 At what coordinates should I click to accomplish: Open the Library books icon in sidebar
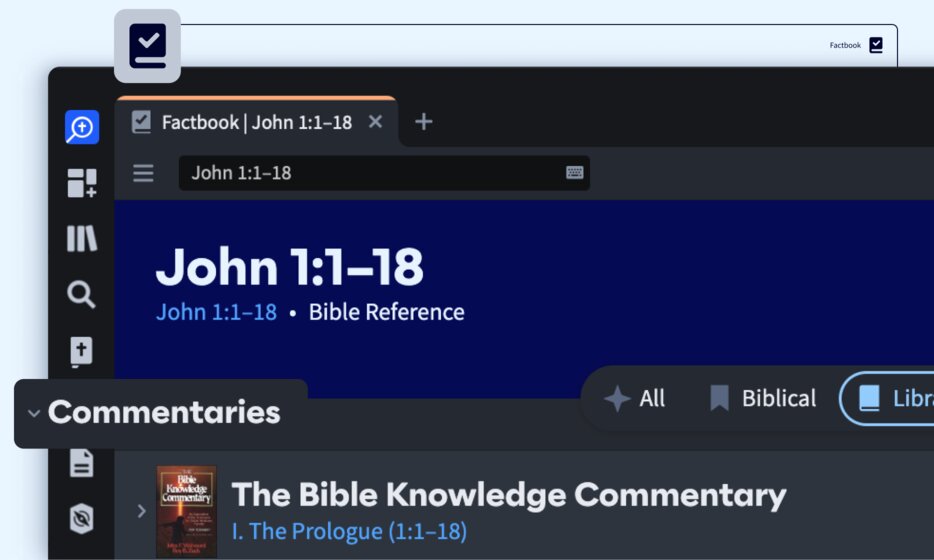click(82, 238)
